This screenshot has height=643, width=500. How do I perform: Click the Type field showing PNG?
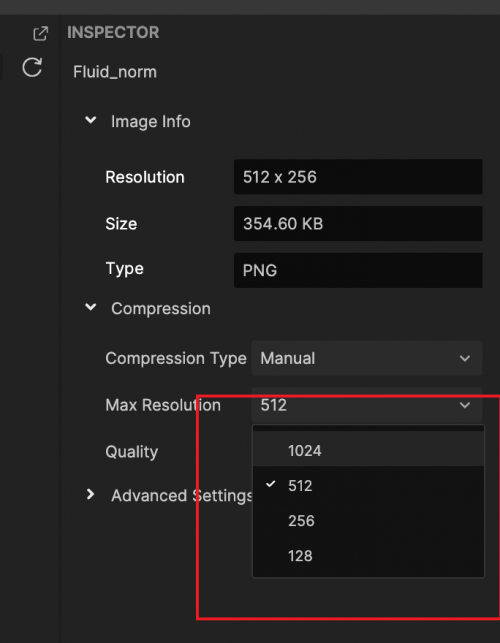pos(358,270)
